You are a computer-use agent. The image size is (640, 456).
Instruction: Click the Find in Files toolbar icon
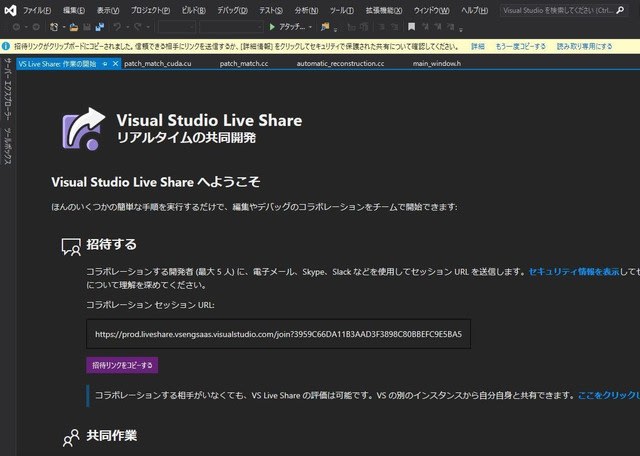325,27
